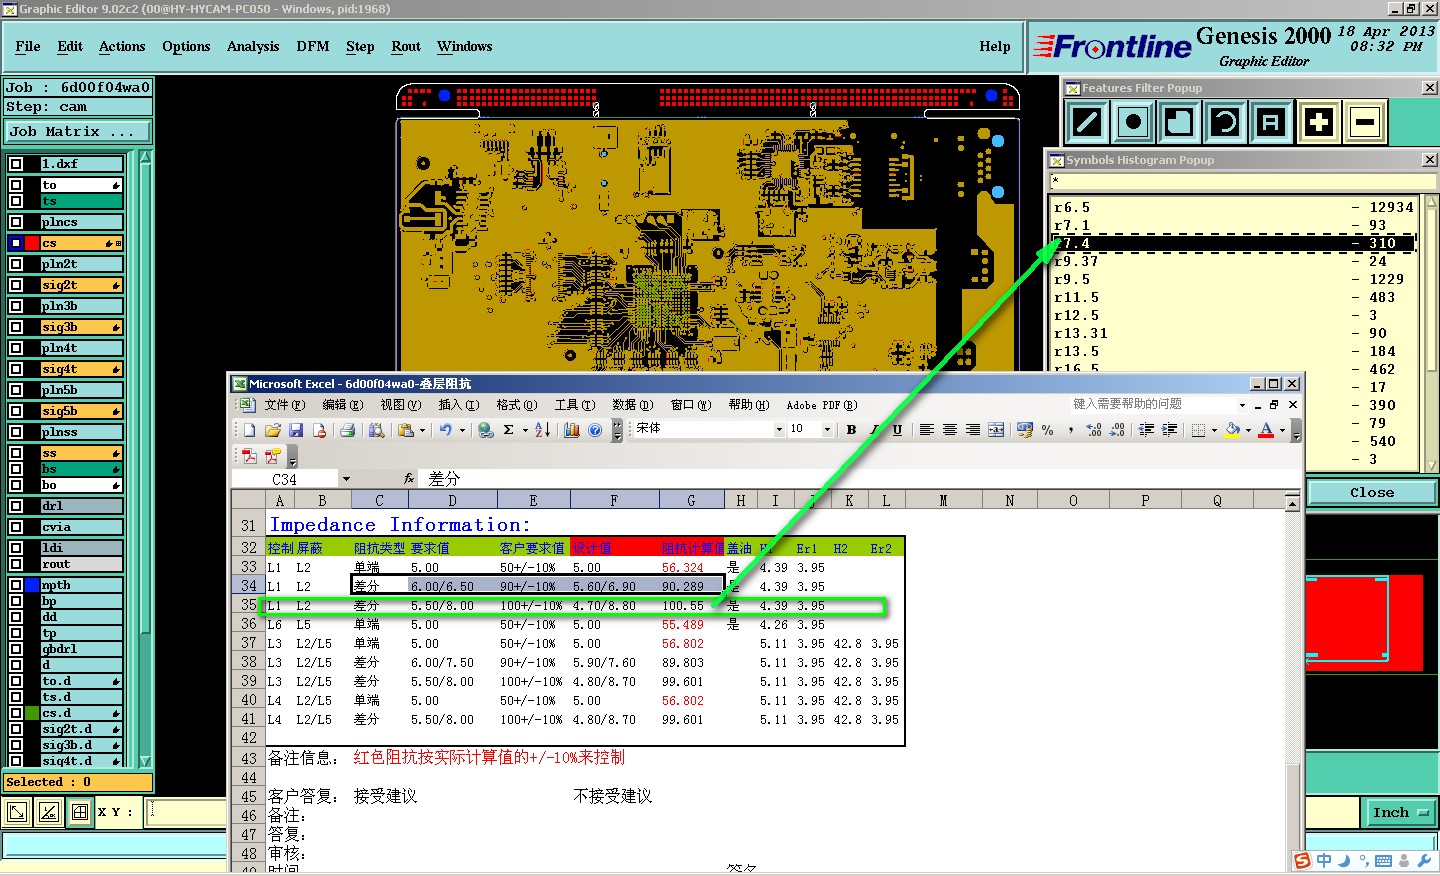
Task: Click Excel New document icon
Action: [x=250, y=430]
